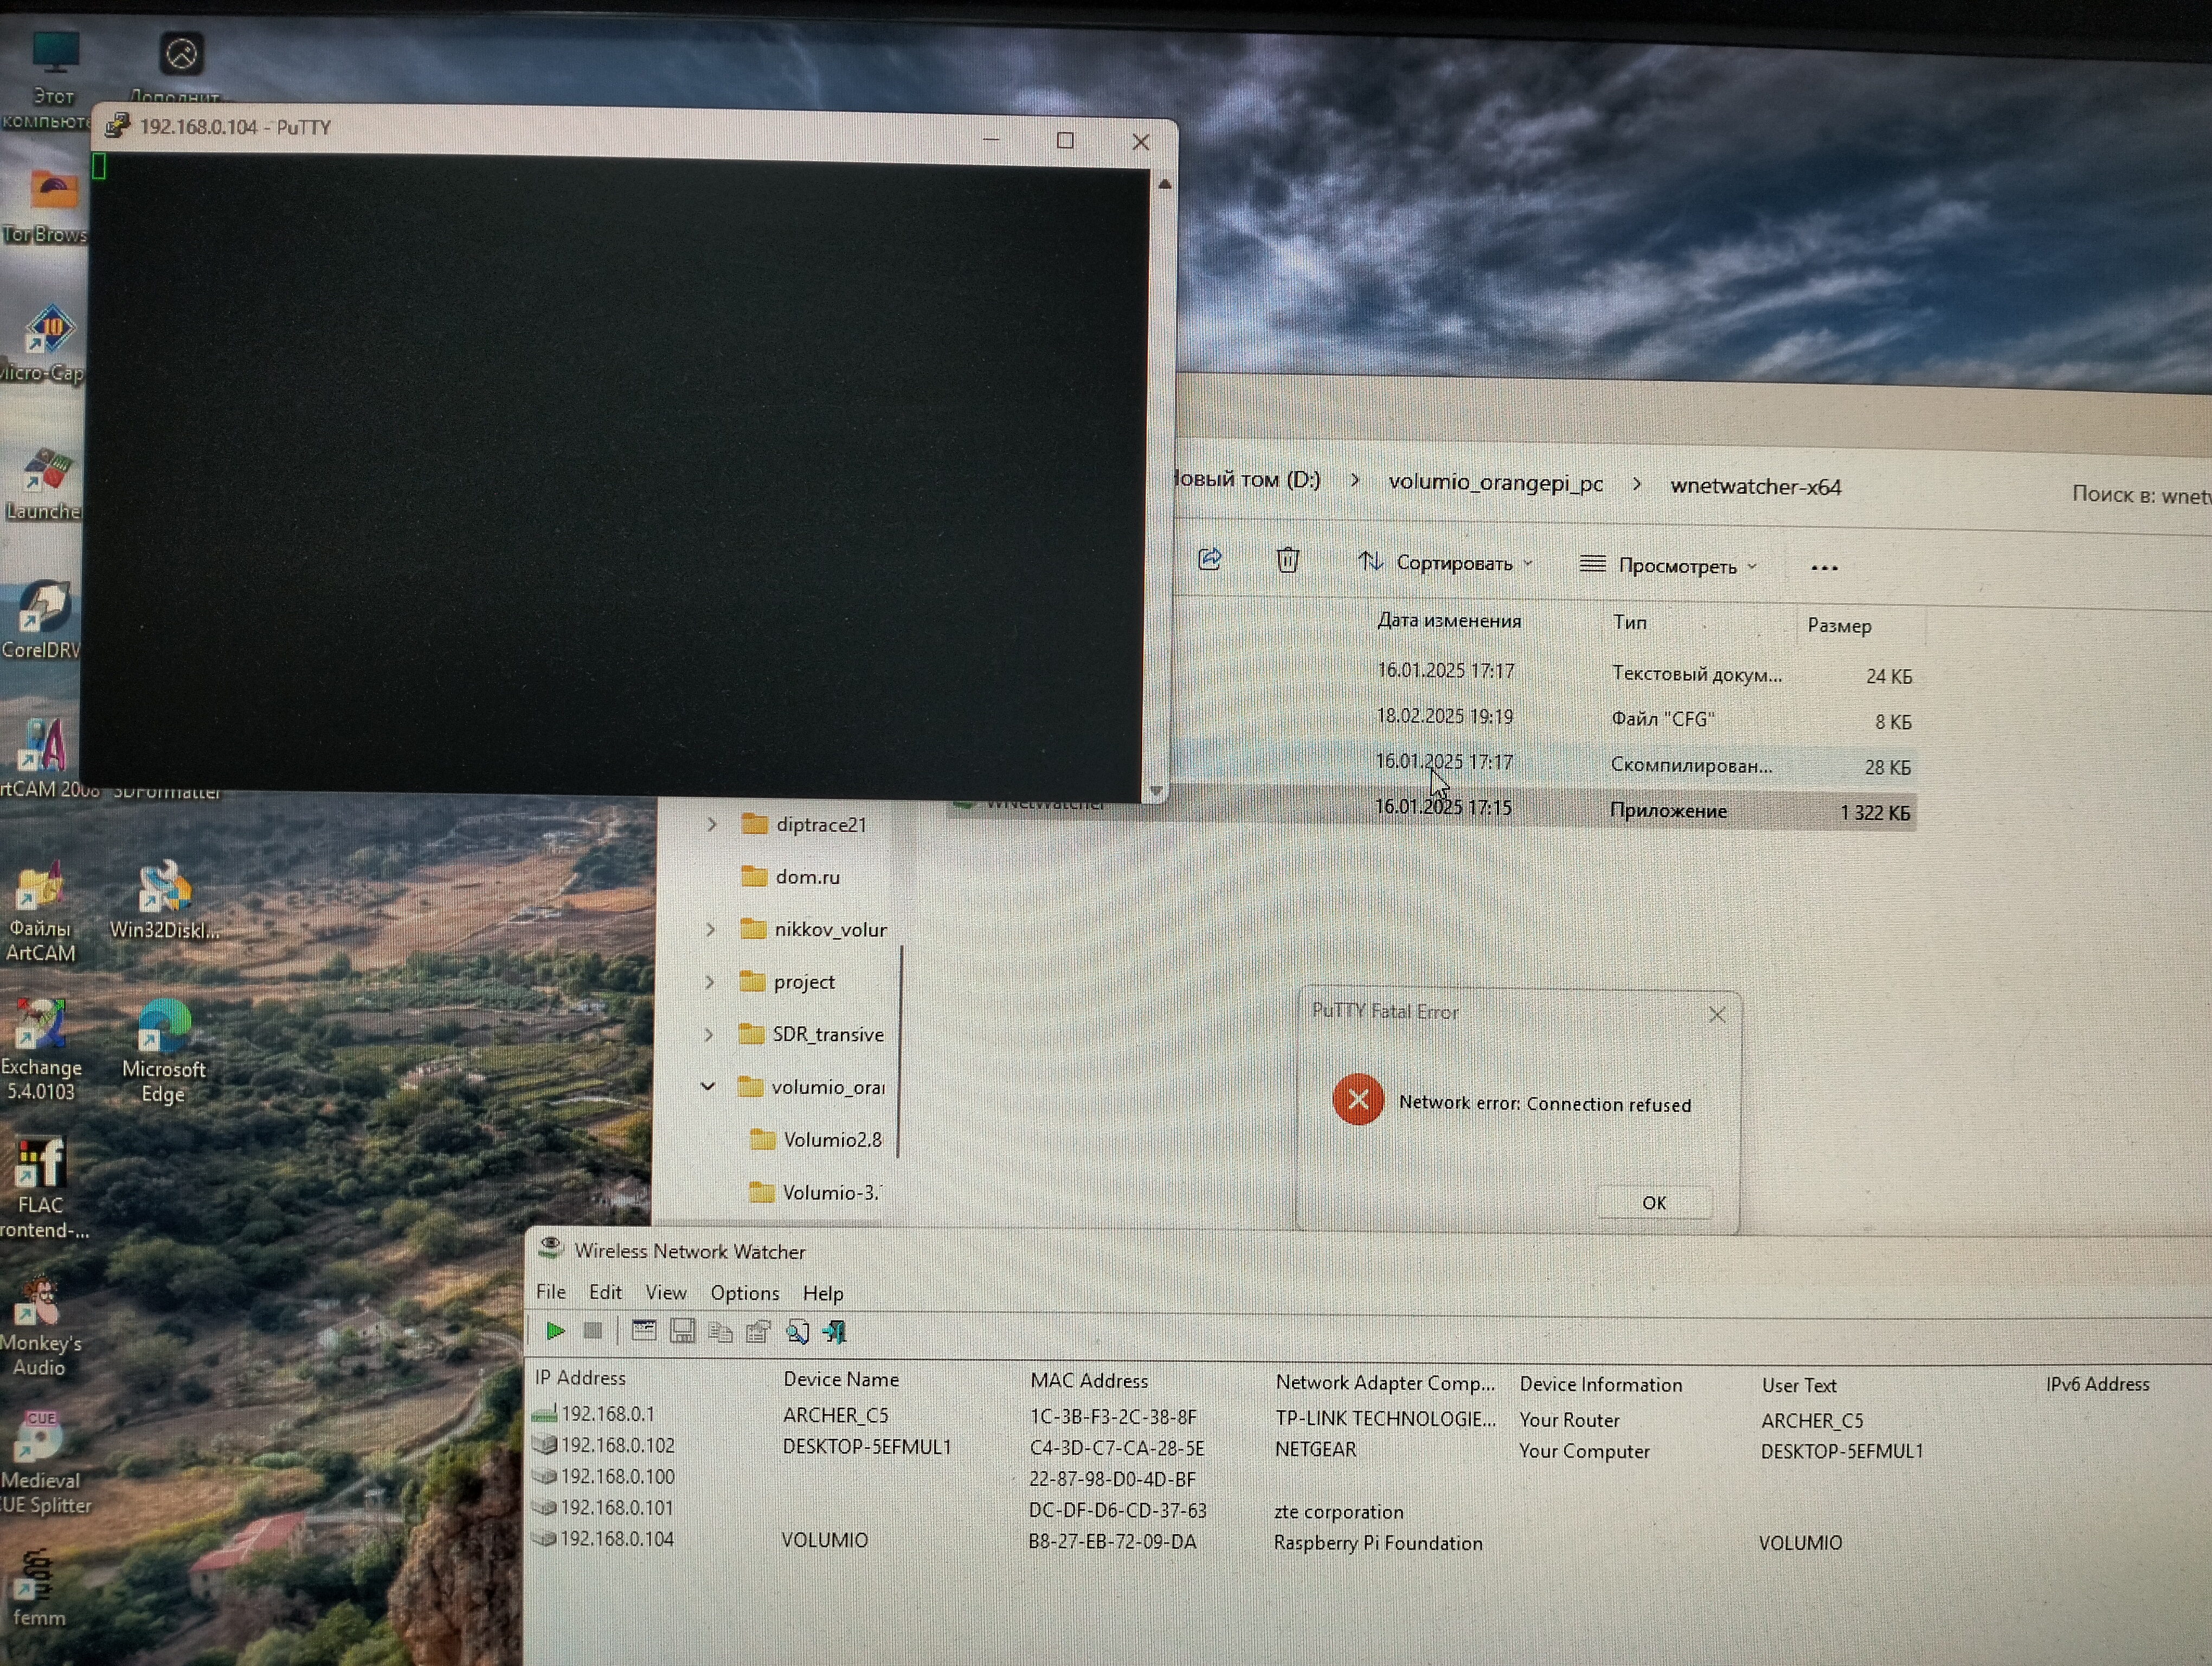Image resolution: width=2212 pixels, height=1666 pixels.
Task: Open the Edit menu in Network Watcher
Action: 605,1291
